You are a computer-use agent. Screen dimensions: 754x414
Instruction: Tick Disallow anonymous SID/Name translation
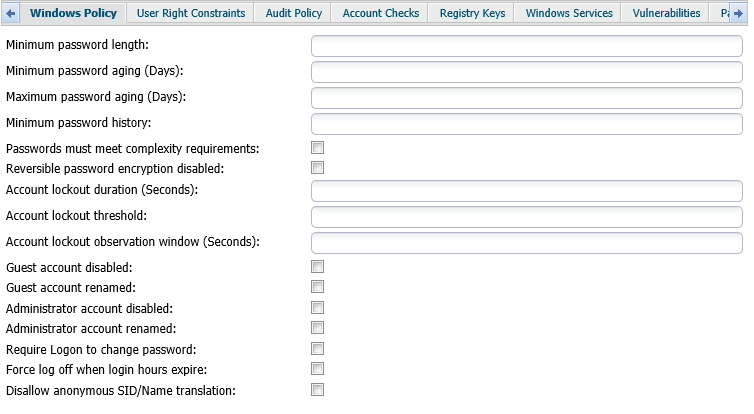(x=318, y=390)
